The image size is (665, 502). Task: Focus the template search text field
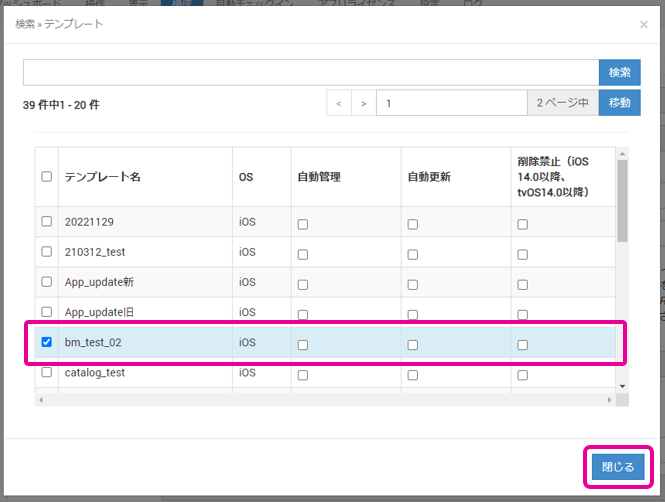310,73
